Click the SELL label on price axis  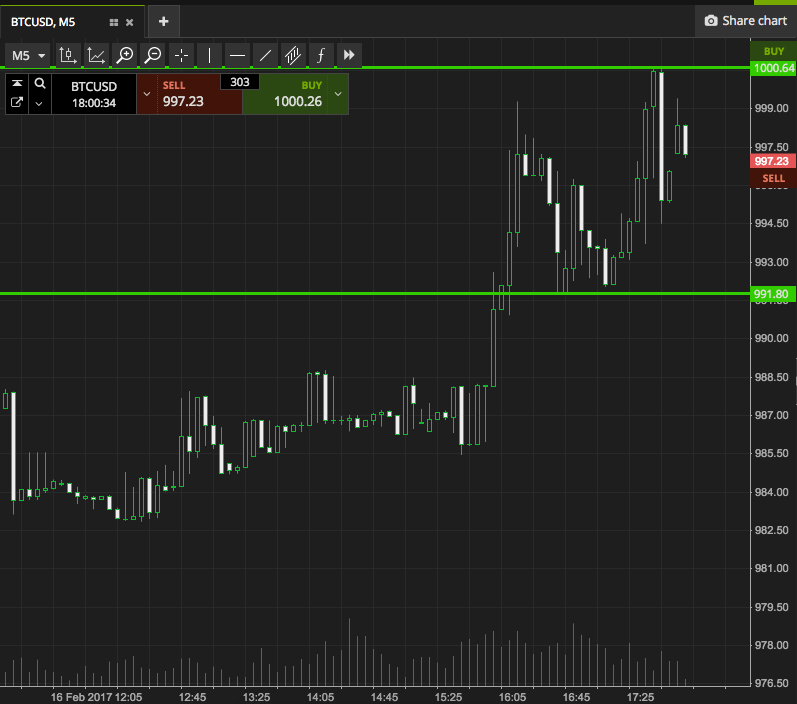(x=773, y=178)
